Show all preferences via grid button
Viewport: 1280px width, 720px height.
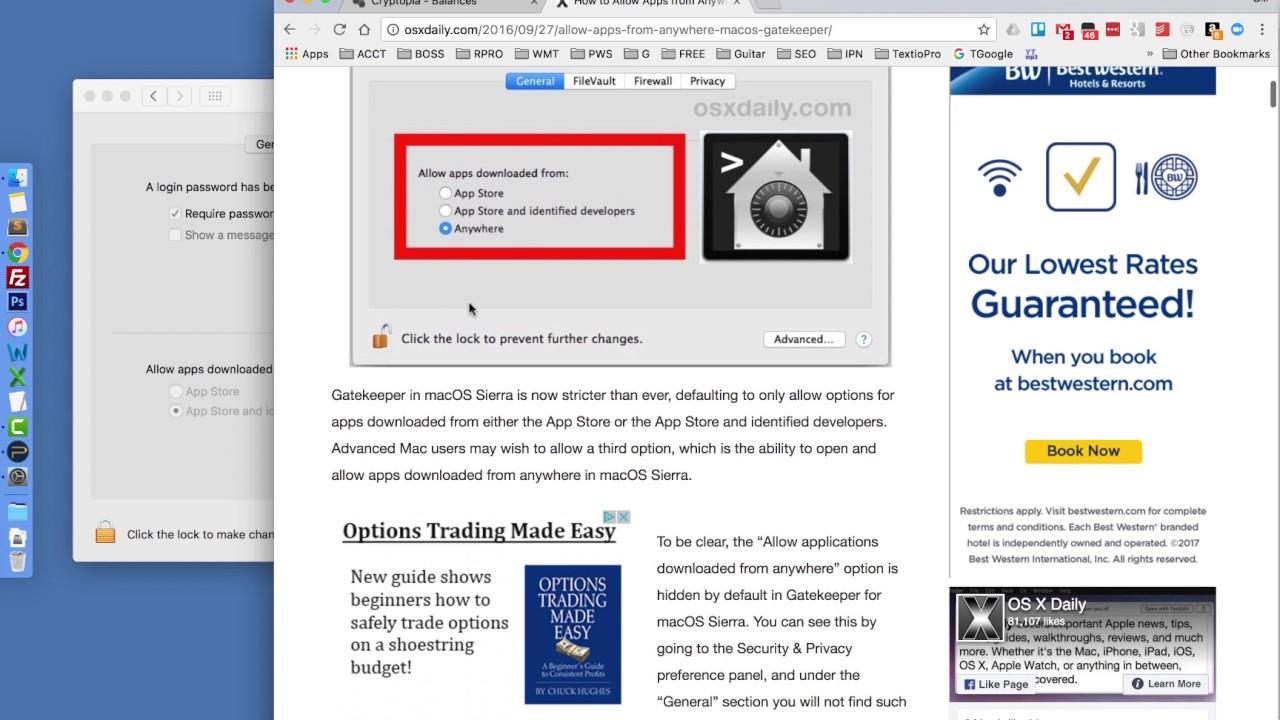[215, 96]
